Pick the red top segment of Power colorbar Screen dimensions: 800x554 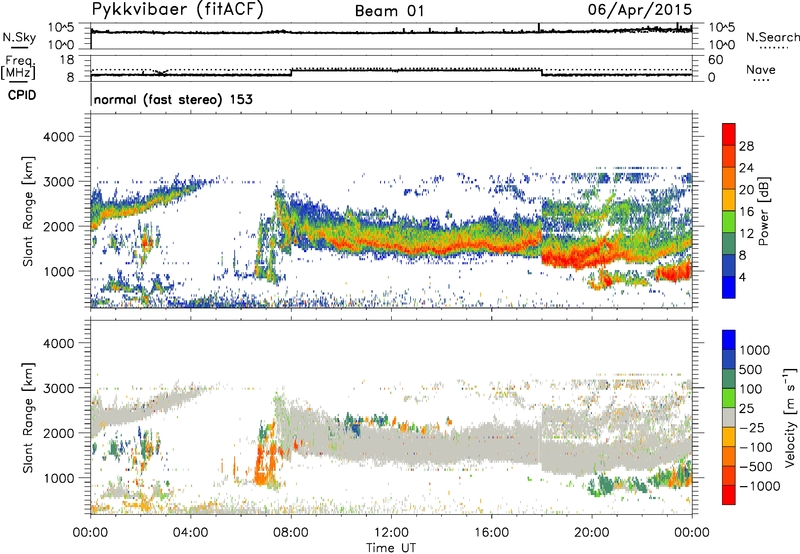[729, 134]
